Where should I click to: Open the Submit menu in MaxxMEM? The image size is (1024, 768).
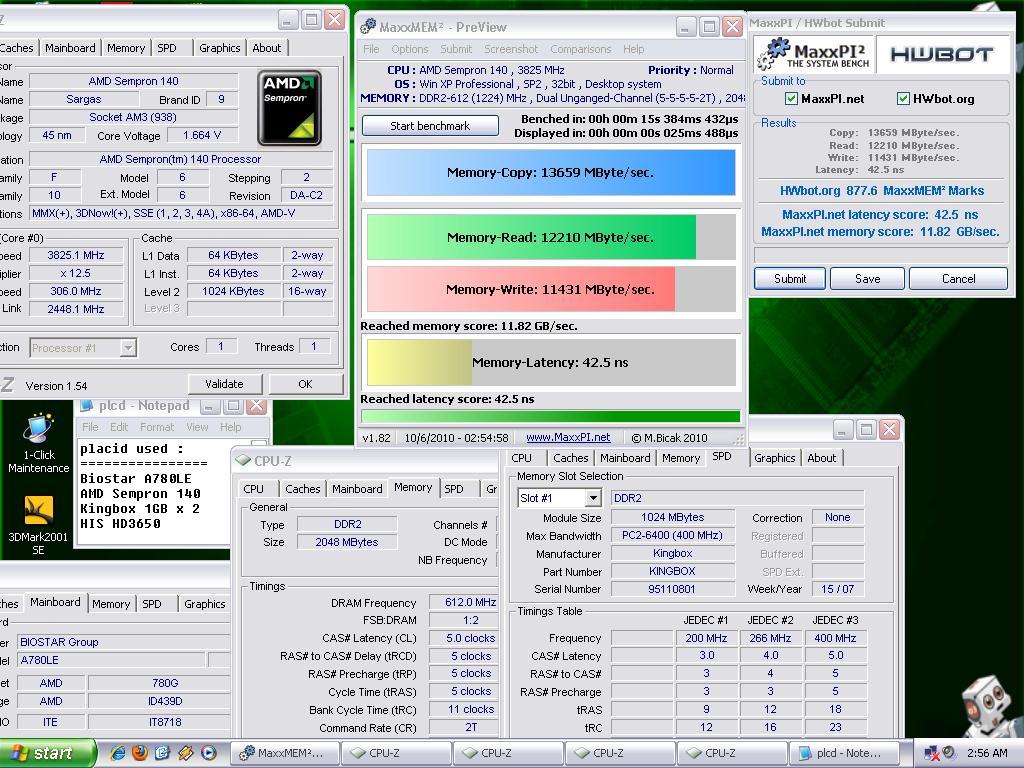(x=456, y=49)
